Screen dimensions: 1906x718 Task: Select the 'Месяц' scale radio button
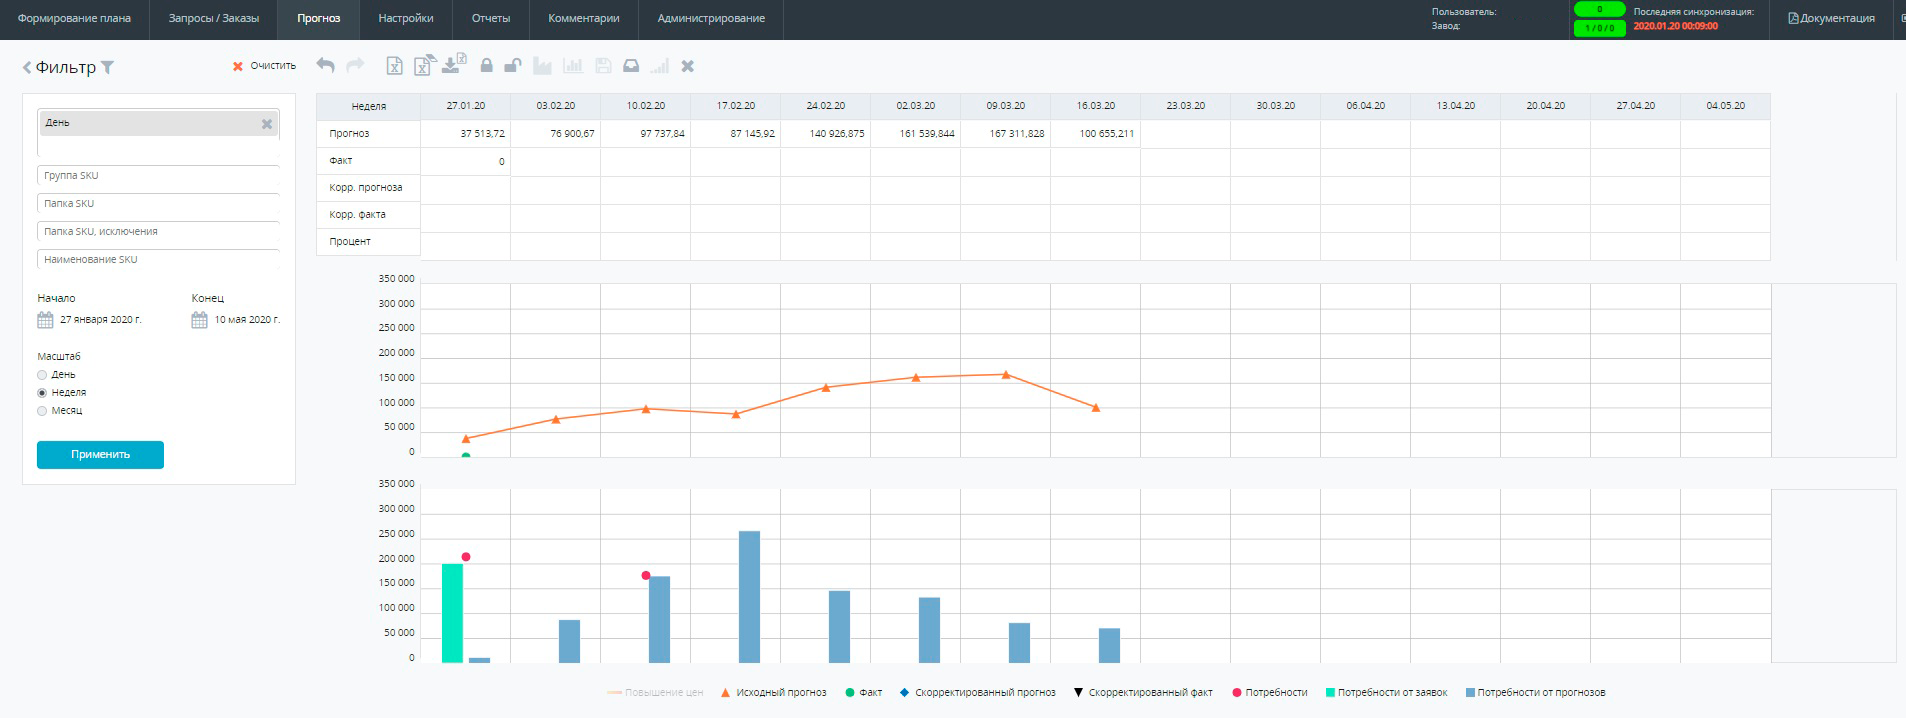(42, 411)
